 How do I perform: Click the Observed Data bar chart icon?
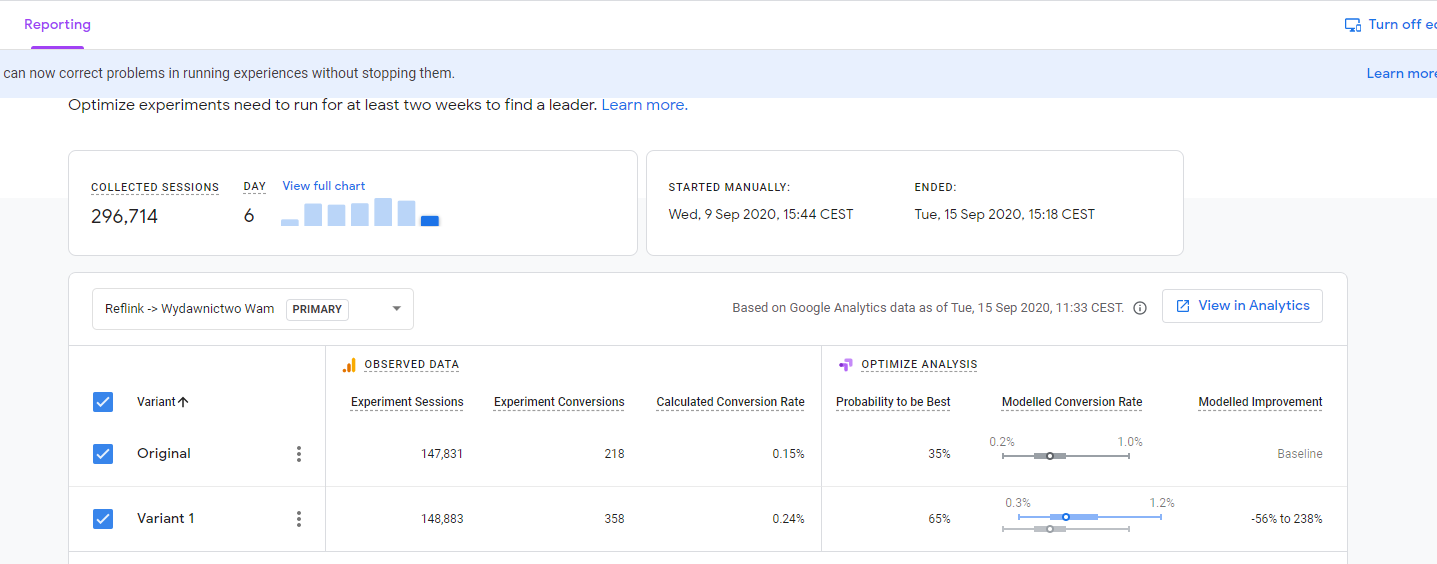coord(349,365)
